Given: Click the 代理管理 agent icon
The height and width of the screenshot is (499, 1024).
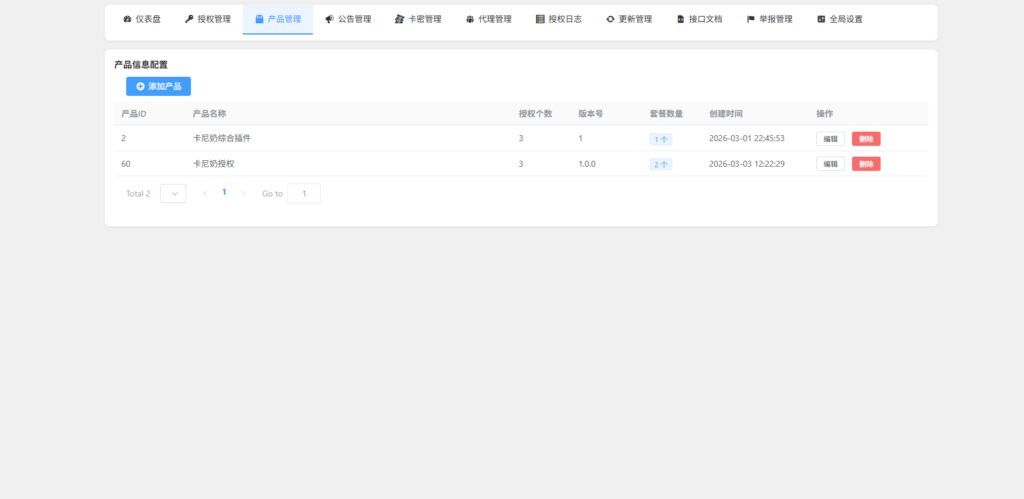Looking at the screenshot, I should [470, 19].
